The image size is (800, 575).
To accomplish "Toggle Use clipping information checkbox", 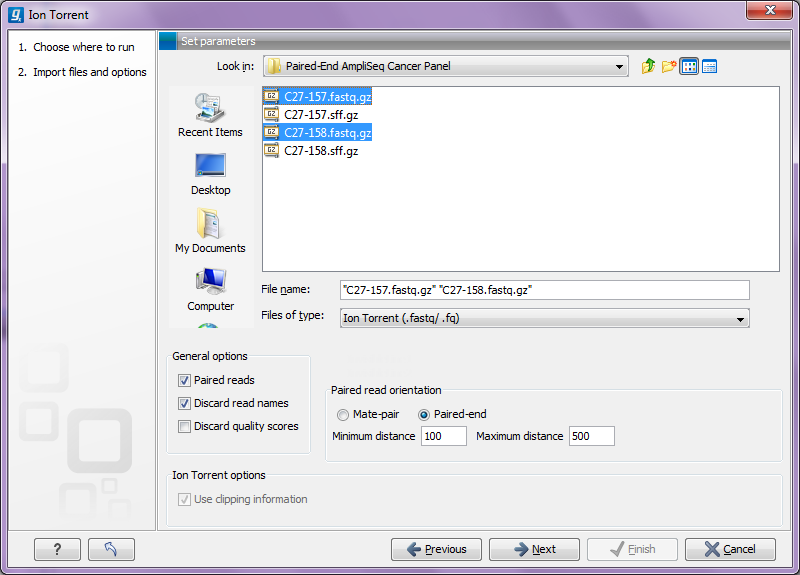I will tap(184, 499).
